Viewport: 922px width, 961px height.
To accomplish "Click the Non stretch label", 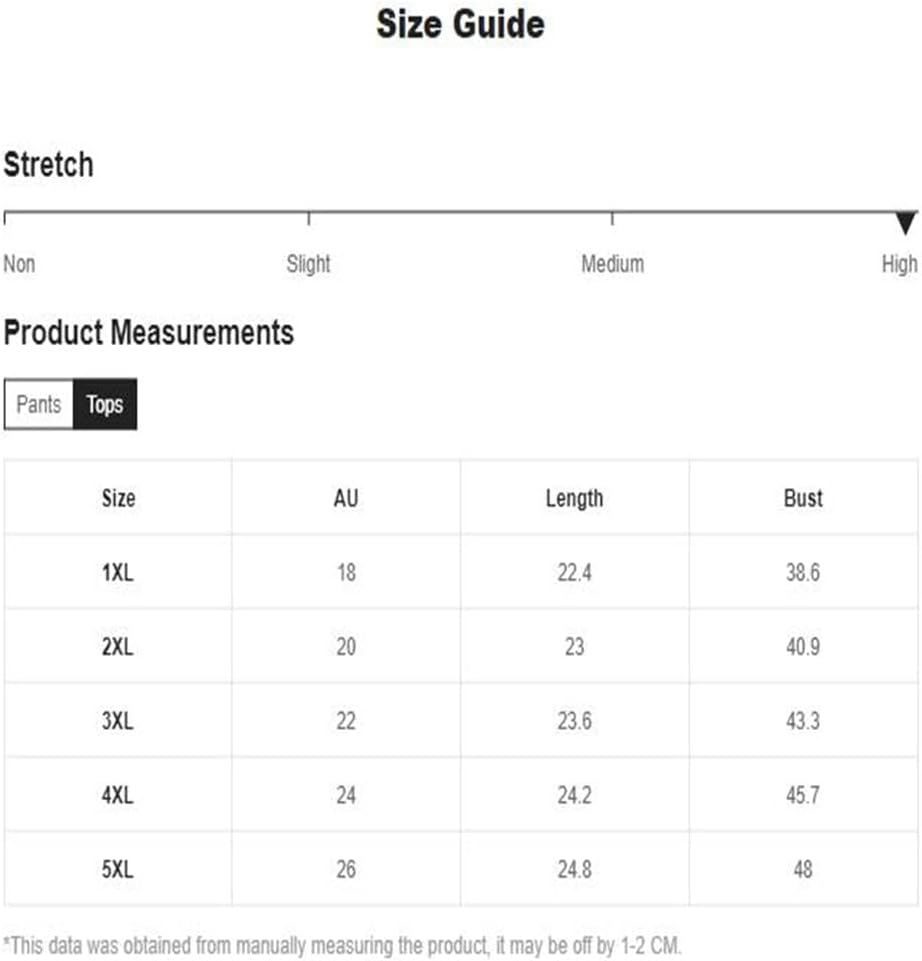I will click(x=19, y=264).
